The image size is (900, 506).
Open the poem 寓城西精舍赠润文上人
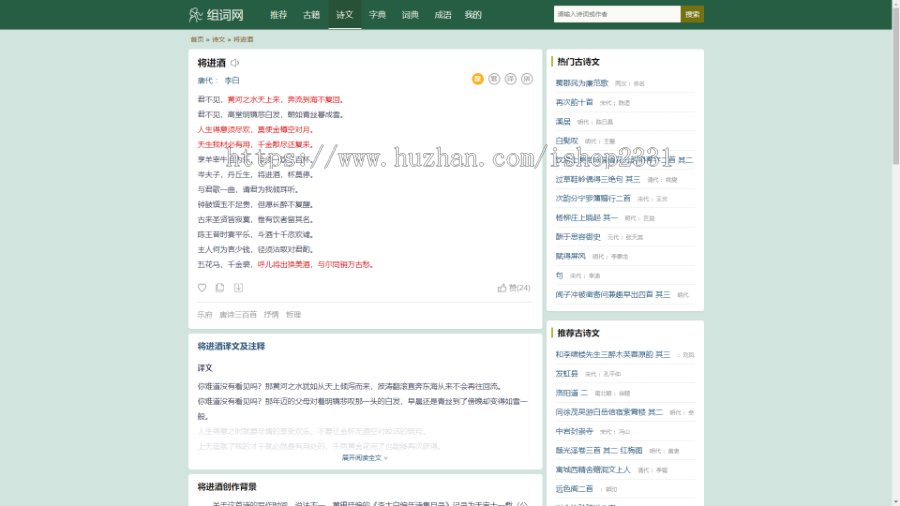coord(592,470)
